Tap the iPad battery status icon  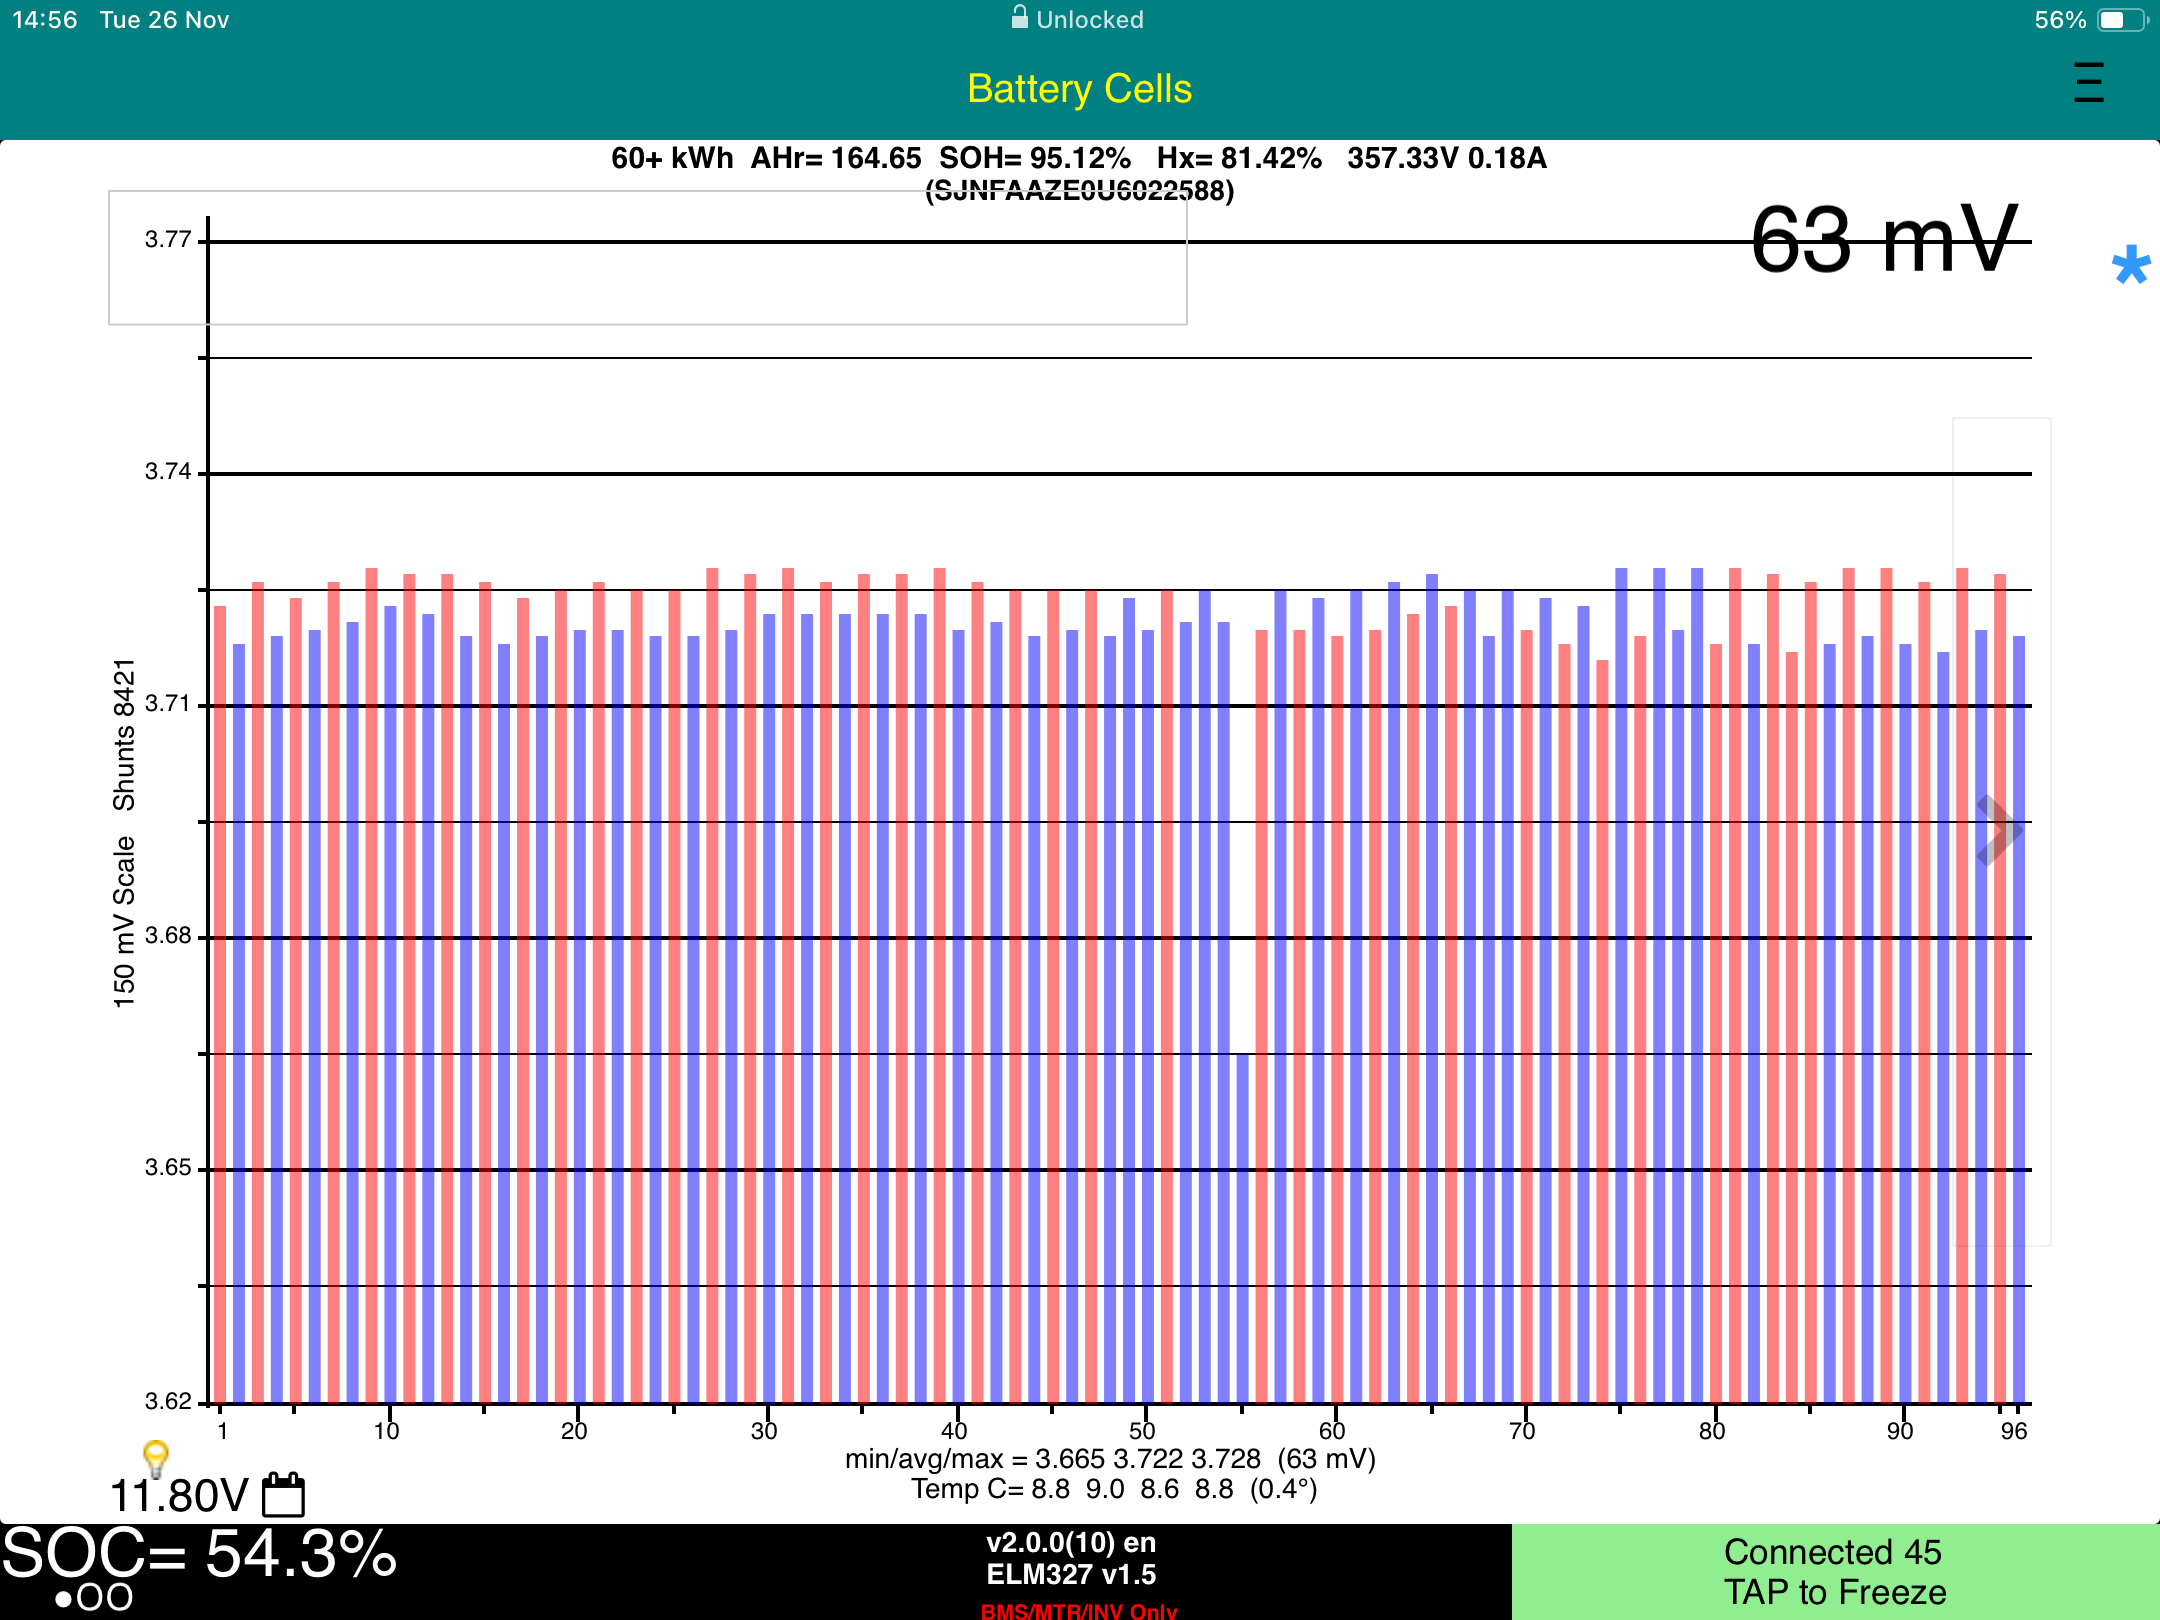coord(2121,20)
